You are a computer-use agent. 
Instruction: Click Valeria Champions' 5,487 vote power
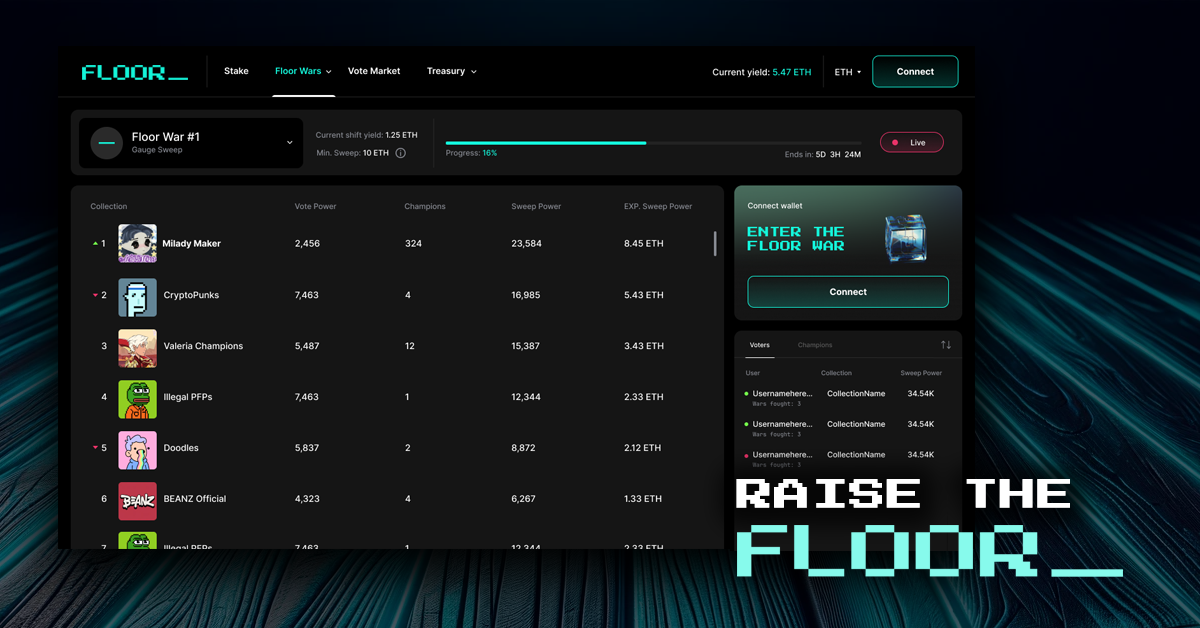(x=307, y=347)
